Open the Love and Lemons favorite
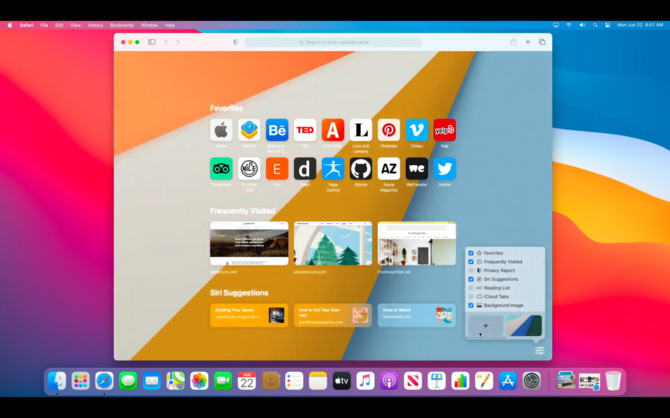This screenshot has width=670, height=418. click(361, 130)
